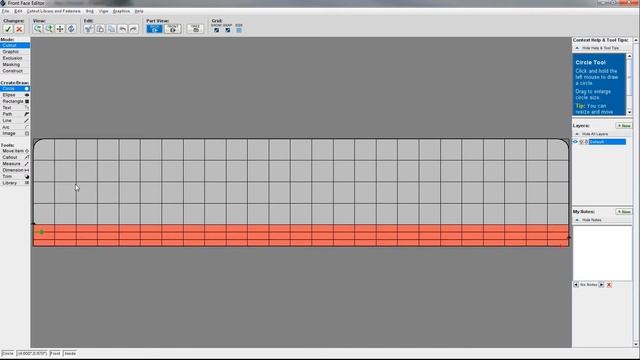
Task: Click the green point on the panel
Action: tap(41, 232)
